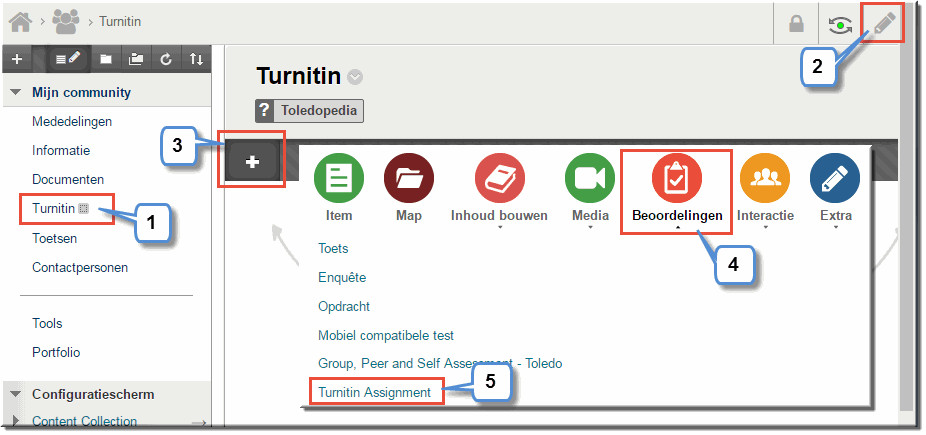
Task: Open Portfolio in the sidebar
Action: coord(56,352)
